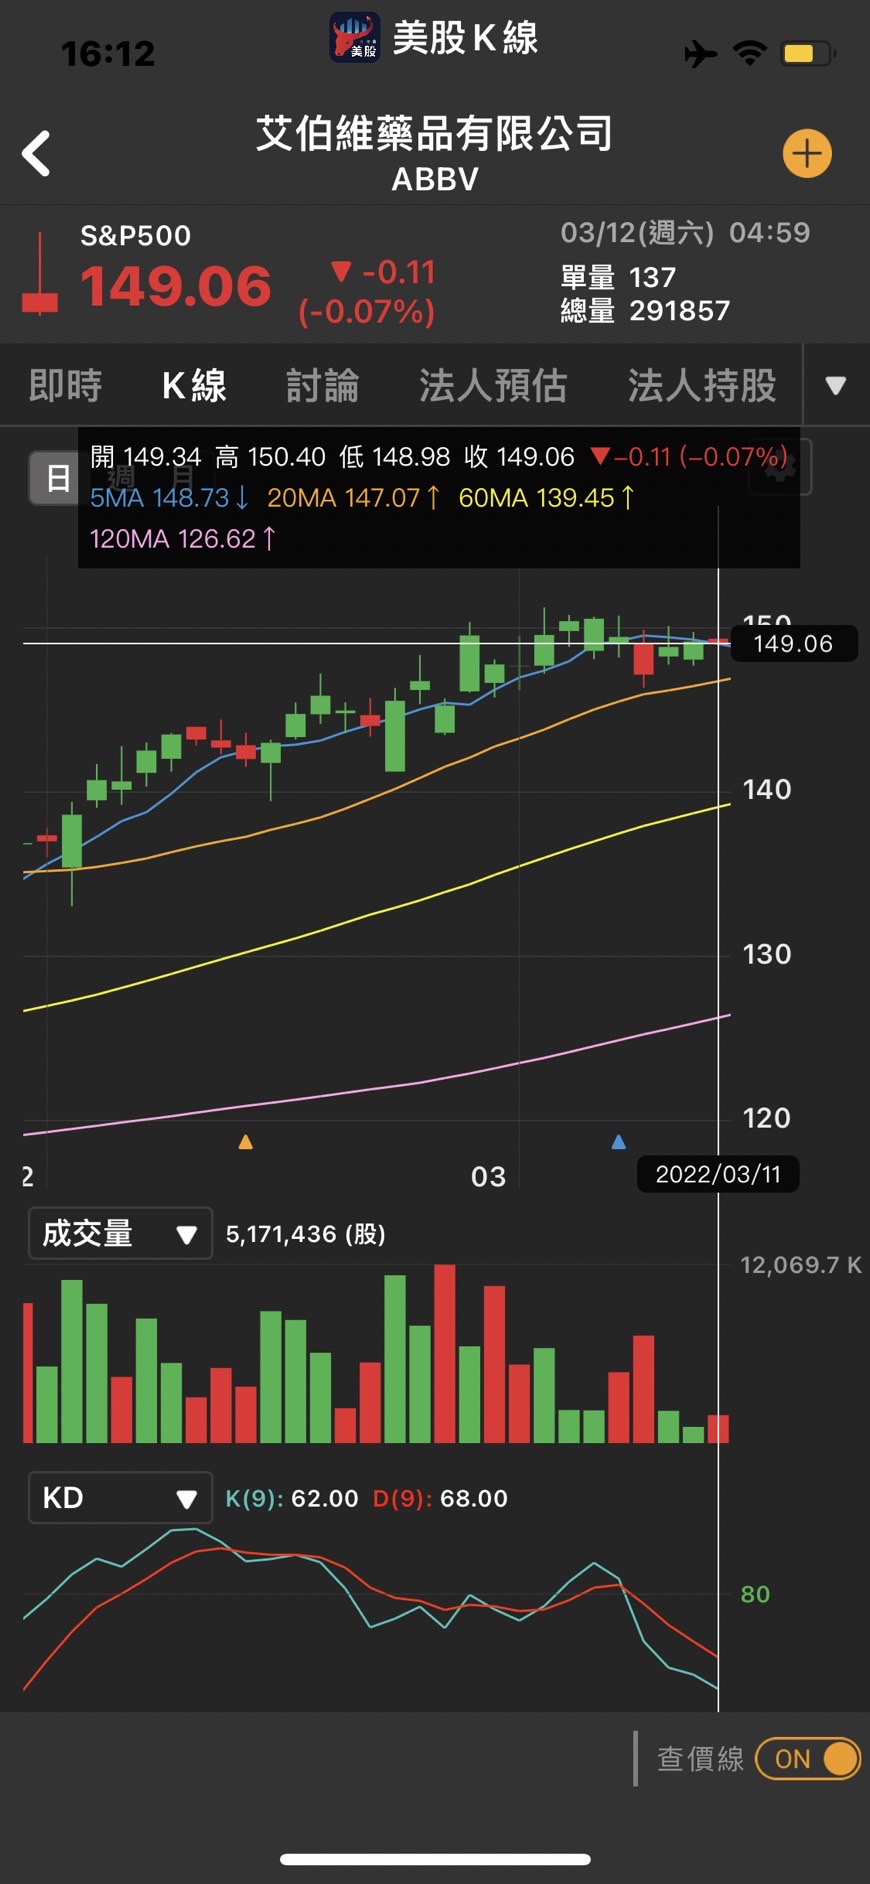Tap the orange triangle event marker
The image size is (870, 1884).
245,1142
